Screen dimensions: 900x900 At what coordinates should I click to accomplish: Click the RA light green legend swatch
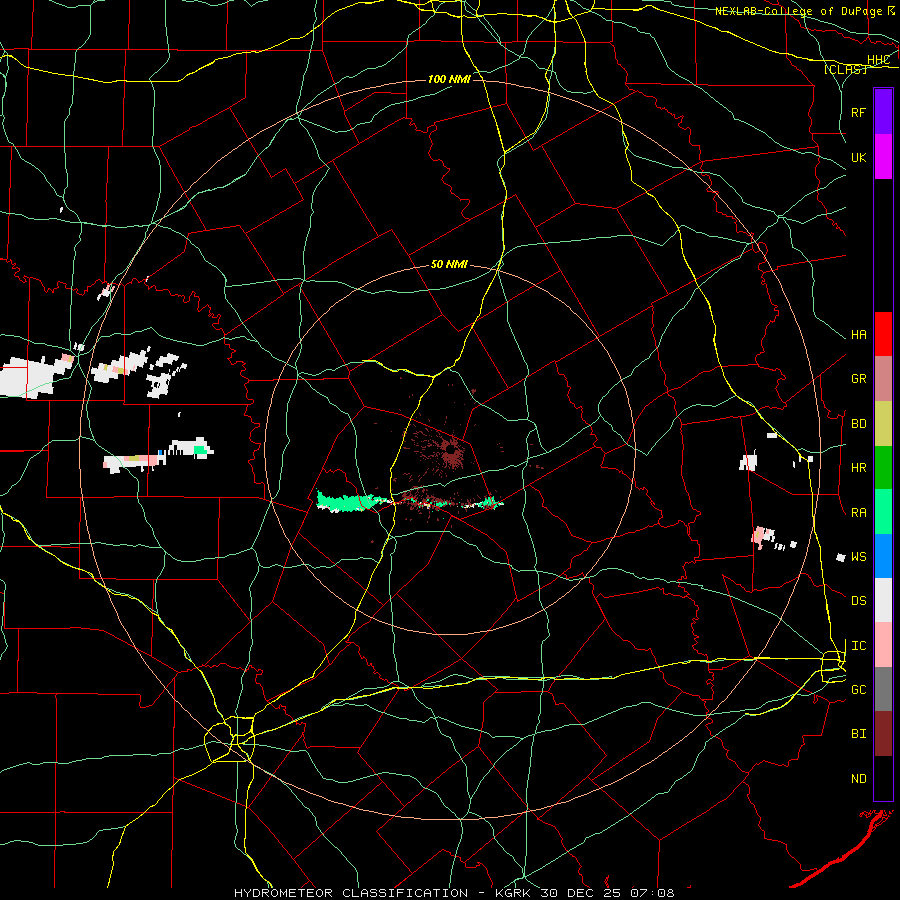(883, 512)
